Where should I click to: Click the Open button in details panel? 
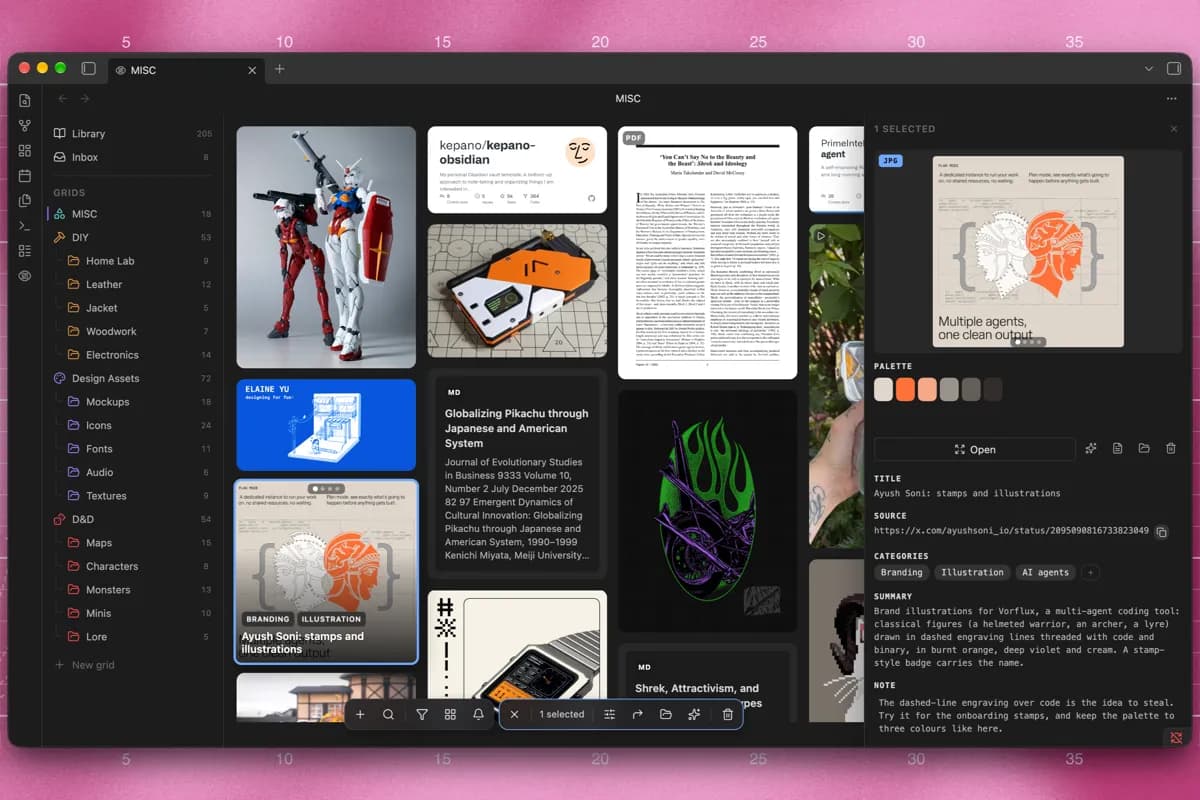[x=974, y=449]
